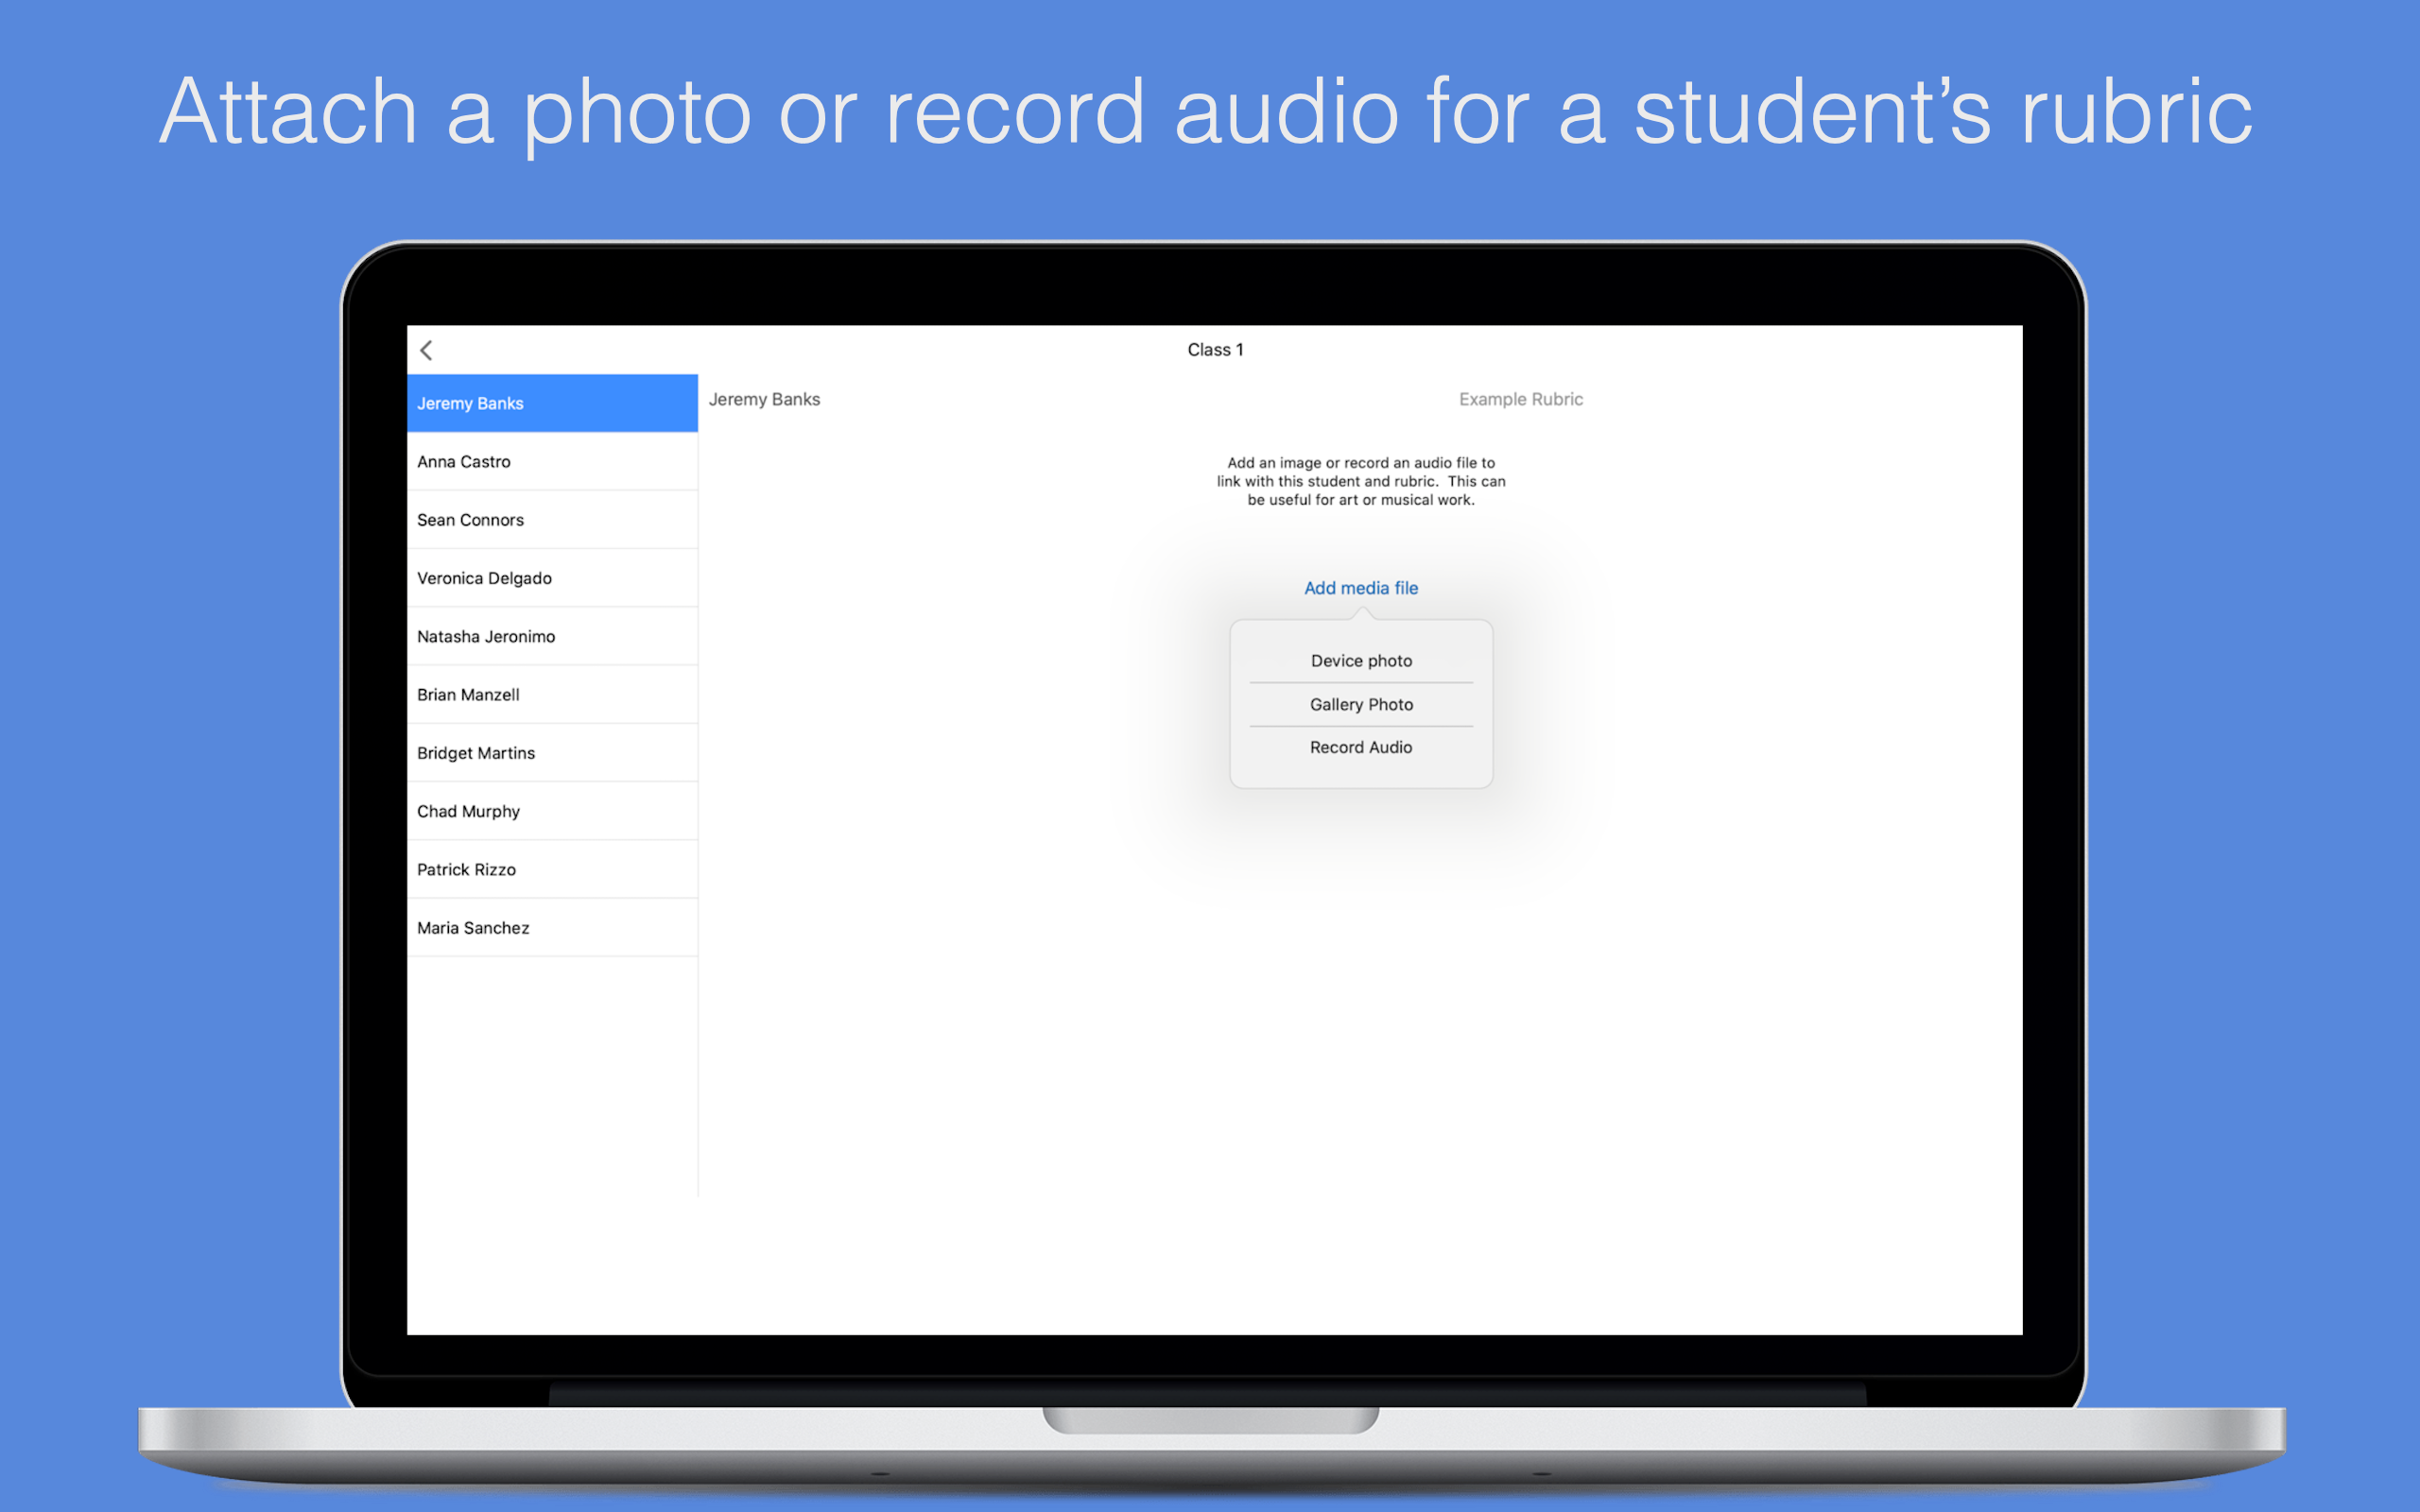Viewport: 2420px width, 1512px height.
Task: Choose Gallery Photo from popup menu
Action: click(1361, 704)
